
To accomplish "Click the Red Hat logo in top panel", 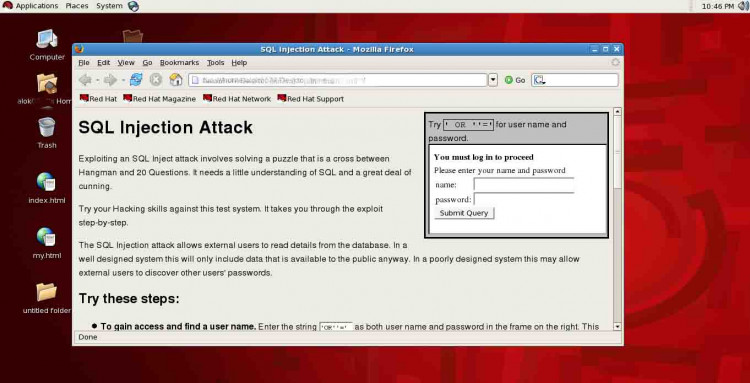I will [7, 6].
